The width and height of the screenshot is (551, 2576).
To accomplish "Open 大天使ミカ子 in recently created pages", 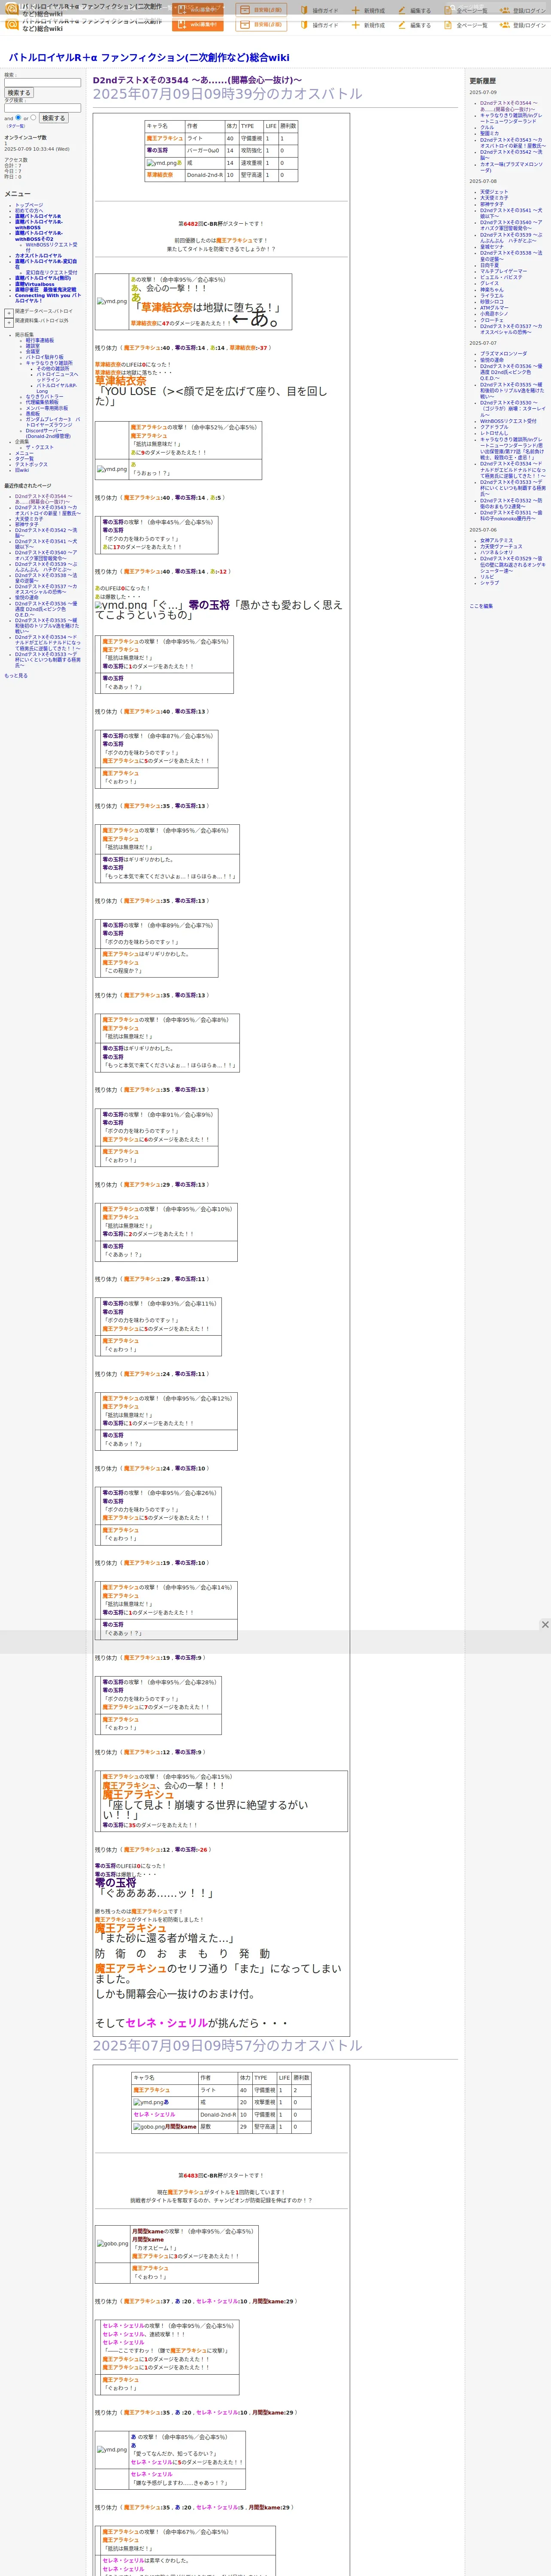I will point(29,519).
